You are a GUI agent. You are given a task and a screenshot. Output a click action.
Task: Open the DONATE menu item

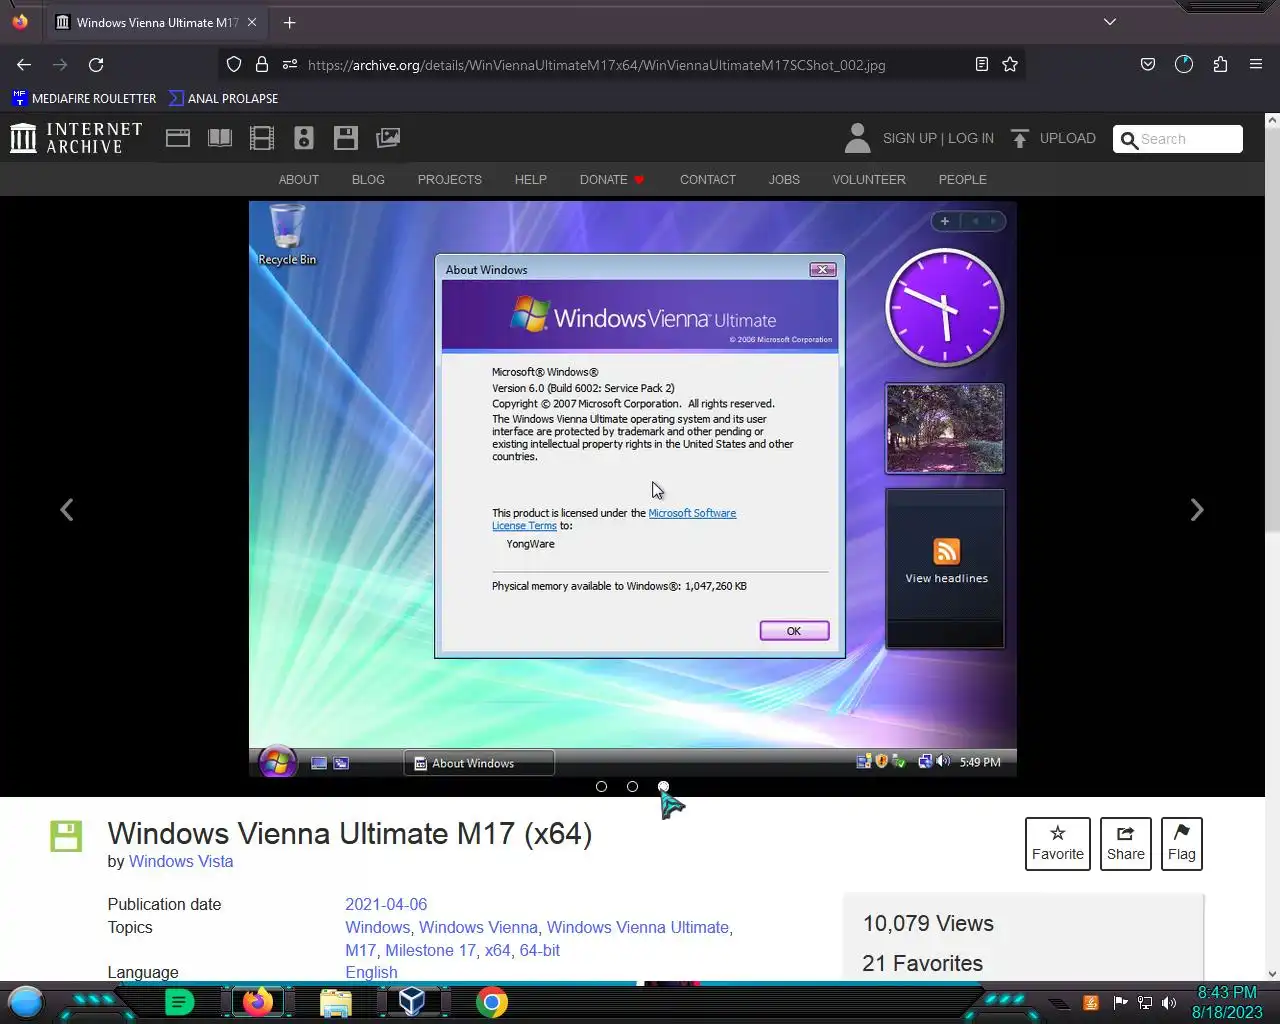click(x=612, y=180)
